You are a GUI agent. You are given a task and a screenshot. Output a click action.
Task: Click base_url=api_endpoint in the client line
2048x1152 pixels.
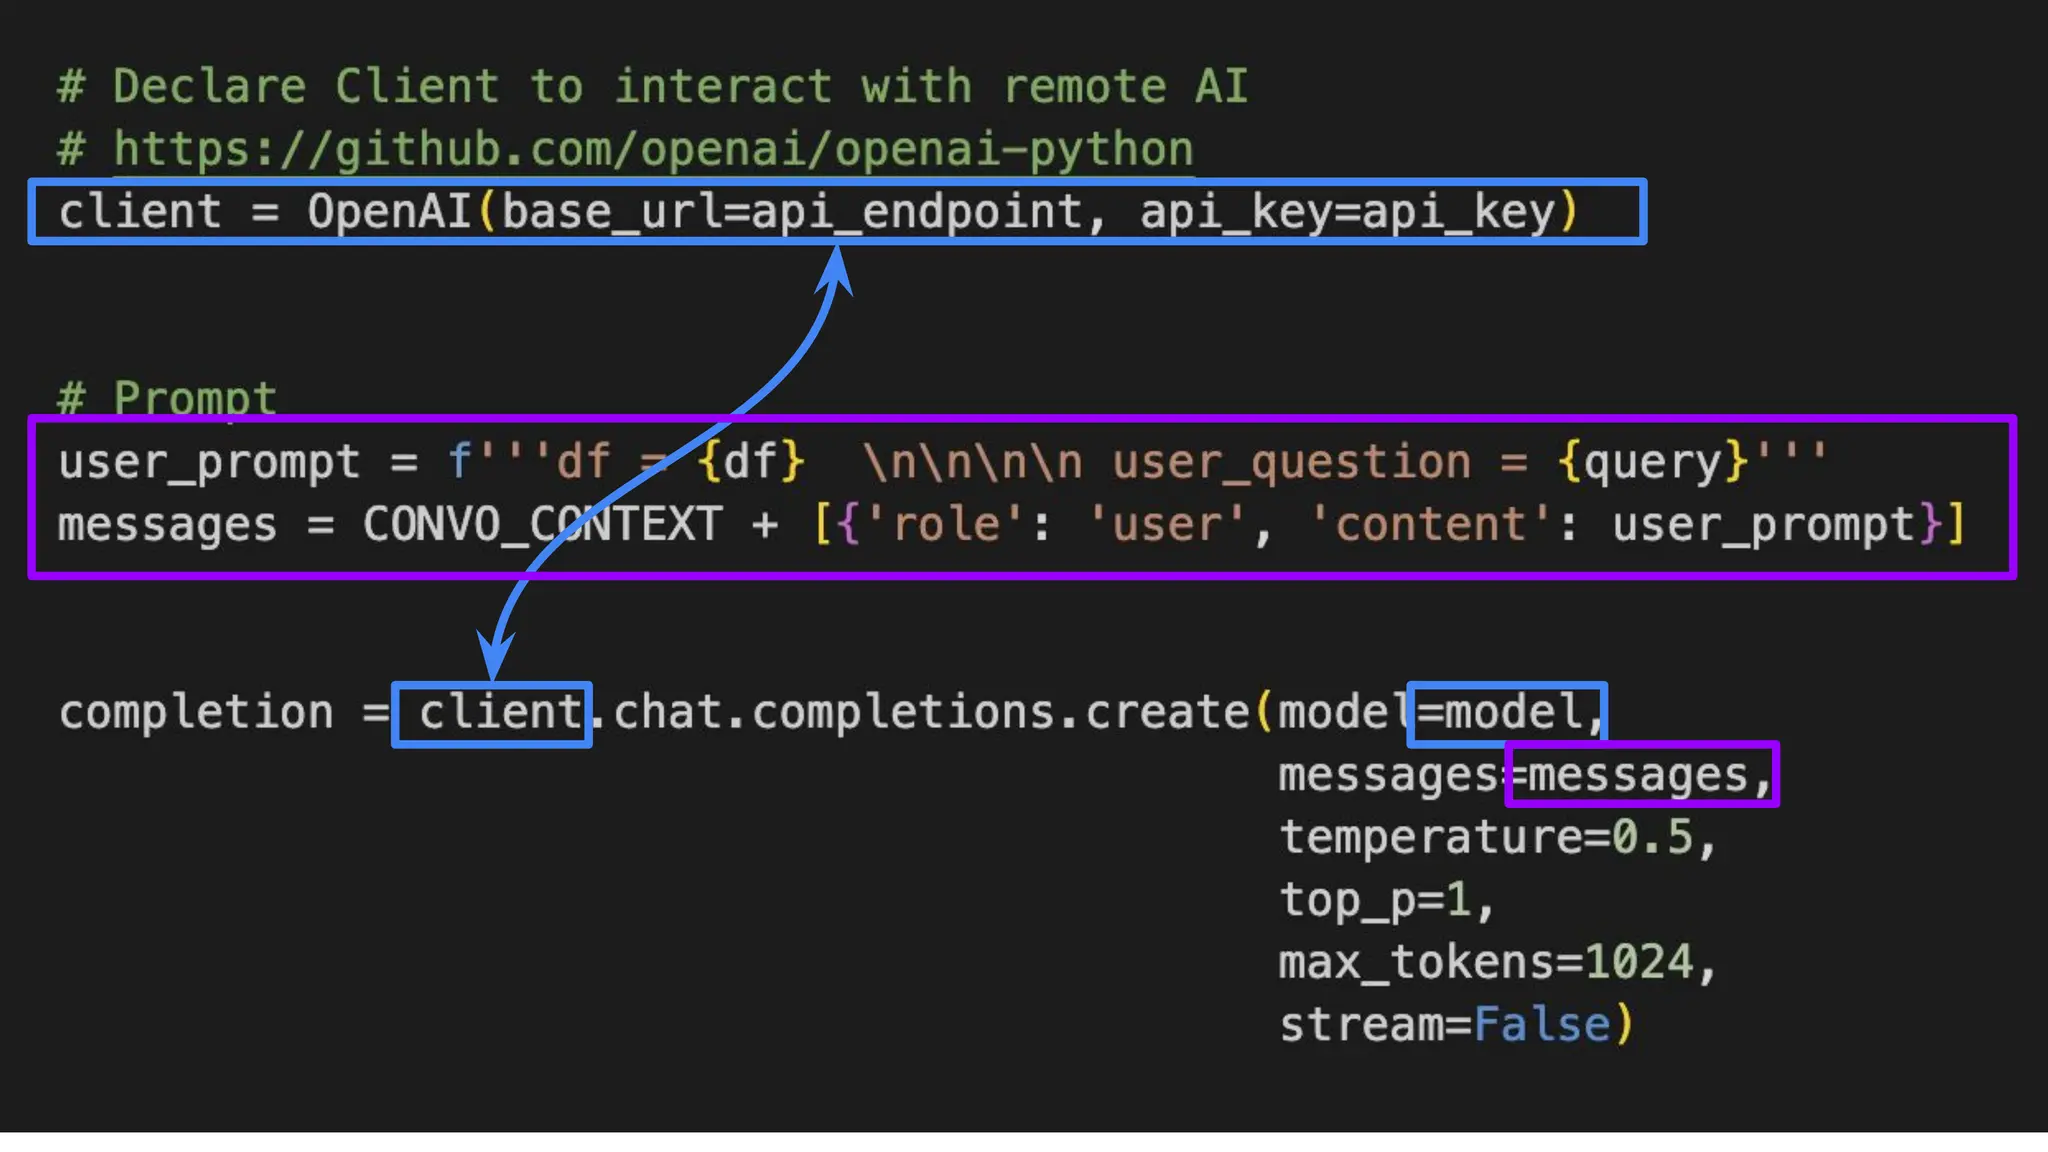tap(791, 212)
